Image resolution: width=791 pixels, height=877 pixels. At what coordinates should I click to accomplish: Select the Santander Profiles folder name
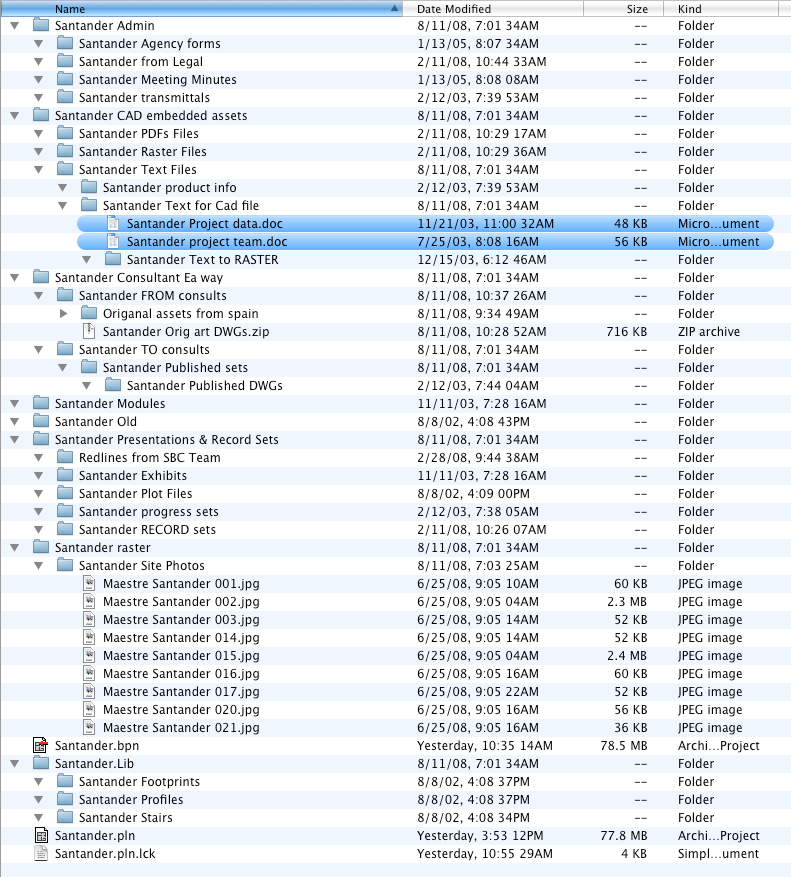(x=130, y=799)
